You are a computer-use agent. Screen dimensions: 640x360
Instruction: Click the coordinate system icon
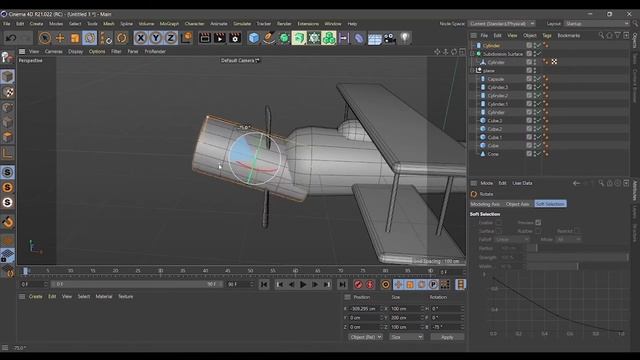point(186,38)
